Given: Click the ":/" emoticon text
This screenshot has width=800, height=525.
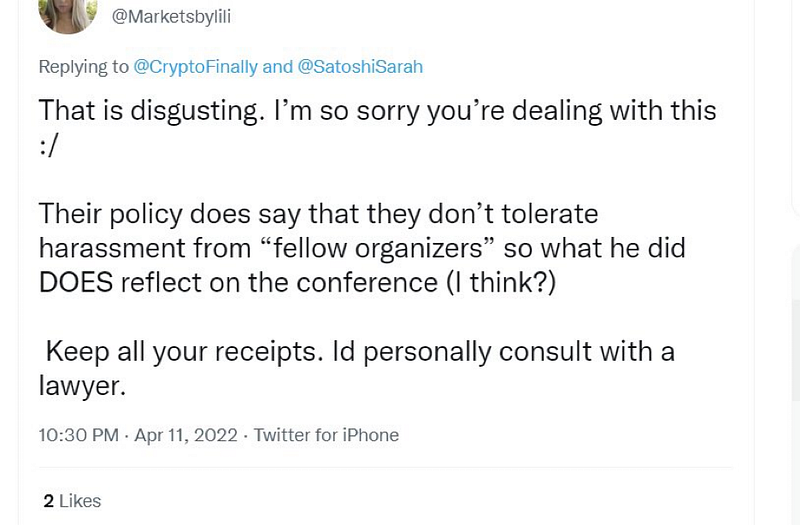Looking at the screenshot, I should click(51, 145).
